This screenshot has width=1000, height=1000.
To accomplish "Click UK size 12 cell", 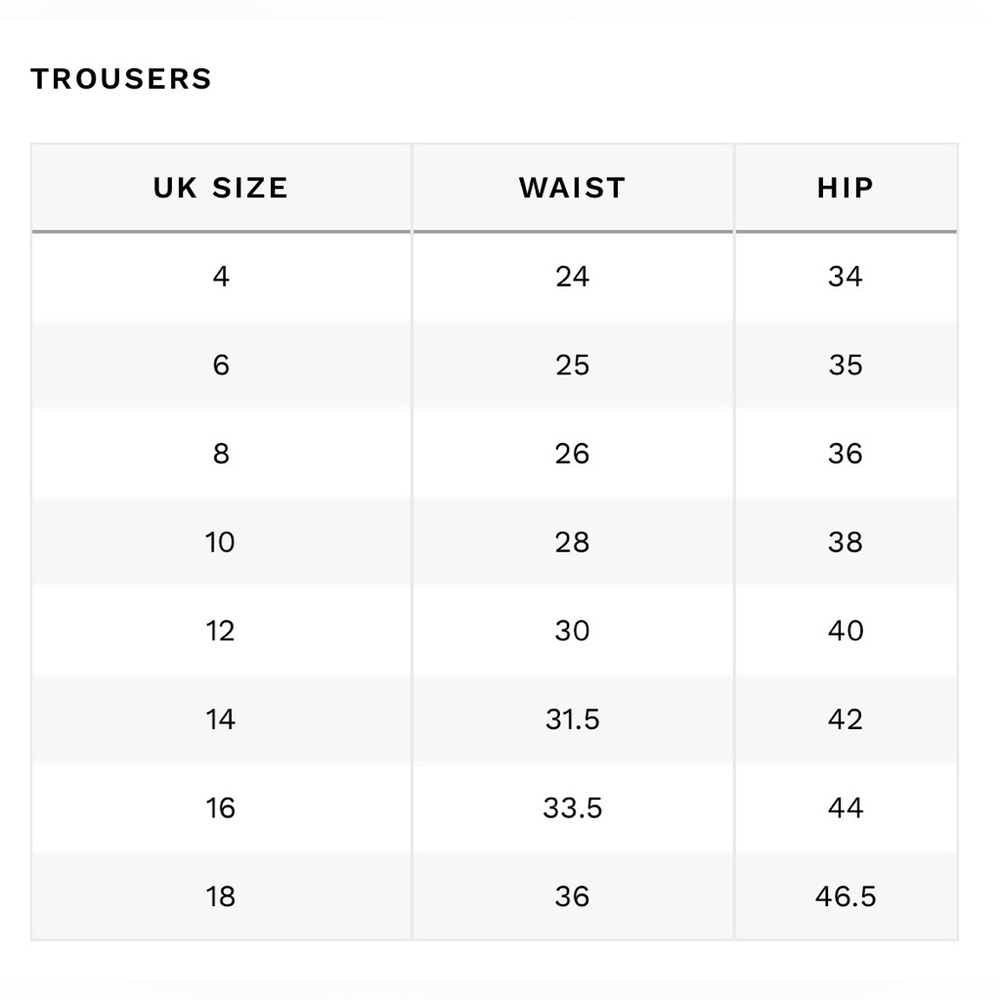I will (x=220, y=631).
